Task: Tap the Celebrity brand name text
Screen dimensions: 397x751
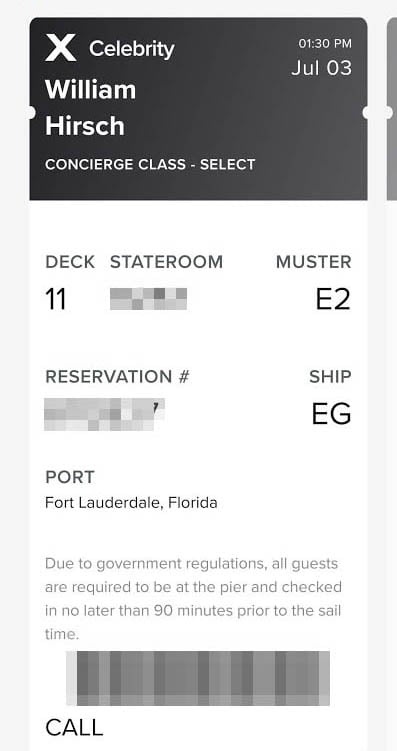Action: point(132,49)
